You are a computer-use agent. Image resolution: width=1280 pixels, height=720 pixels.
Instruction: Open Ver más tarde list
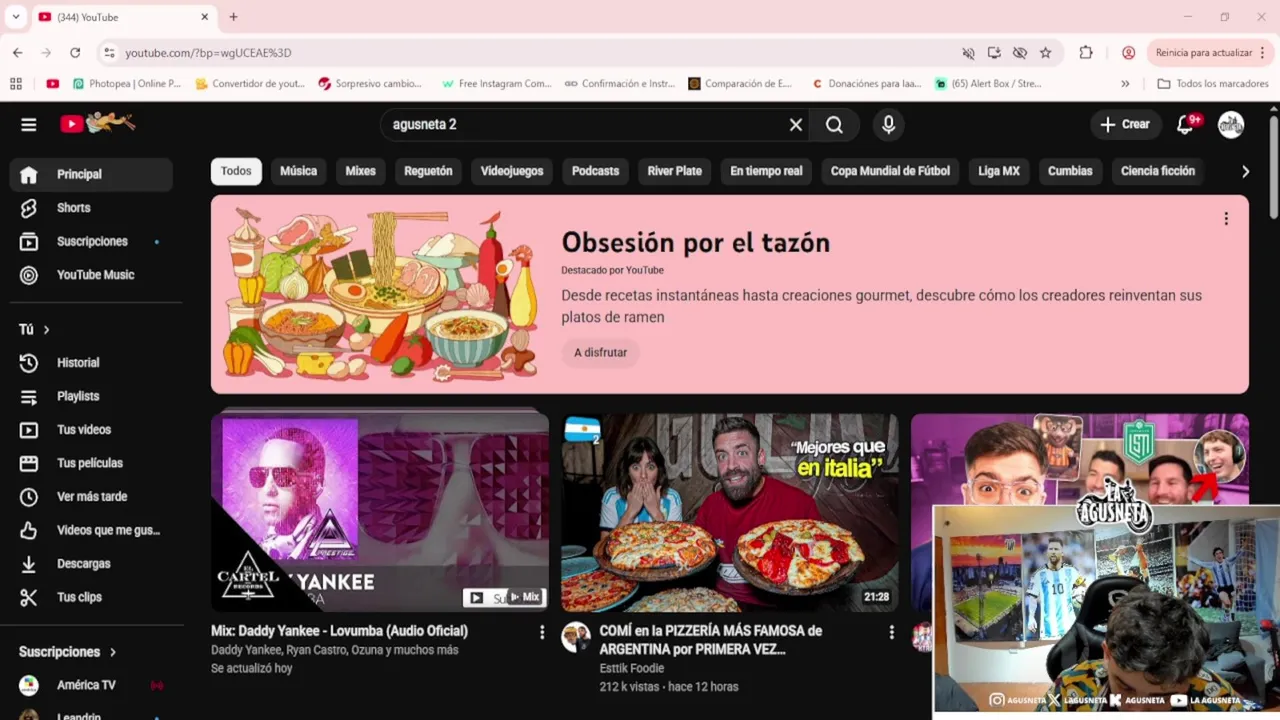tap(91, 497)
